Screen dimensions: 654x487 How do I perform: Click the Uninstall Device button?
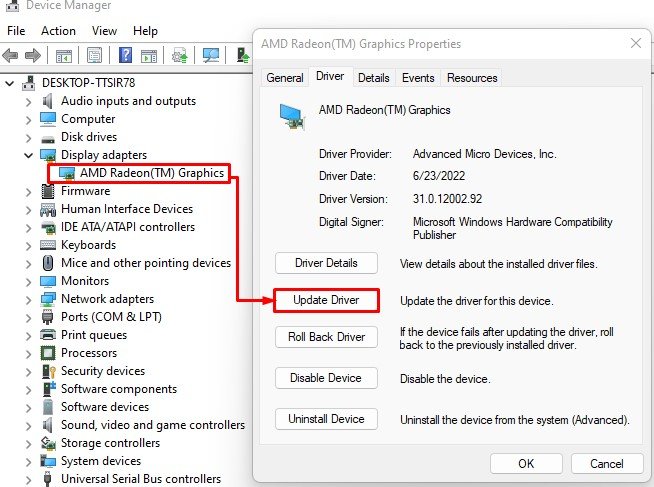326,419
